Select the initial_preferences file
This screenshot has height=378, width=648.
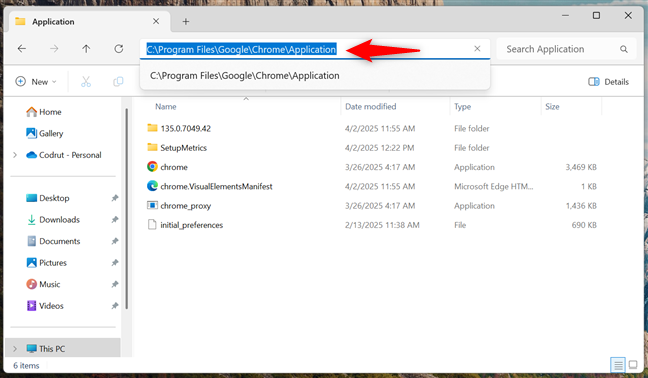[x=192, y=225]
